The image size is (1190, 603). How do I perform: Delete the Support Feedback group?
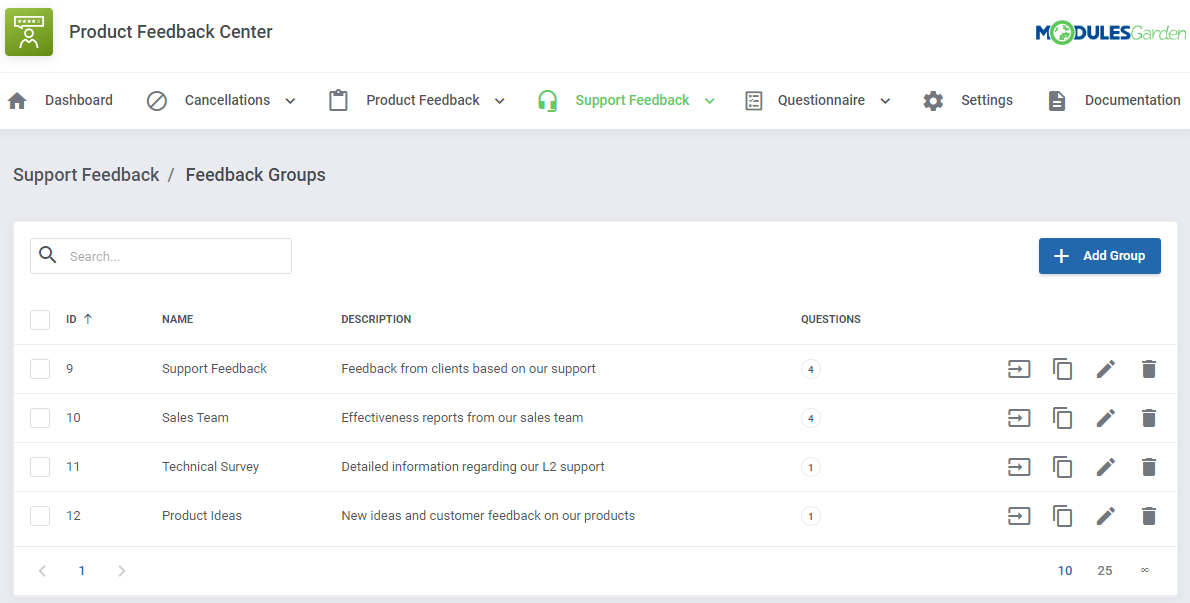[x=1148, y=369]
